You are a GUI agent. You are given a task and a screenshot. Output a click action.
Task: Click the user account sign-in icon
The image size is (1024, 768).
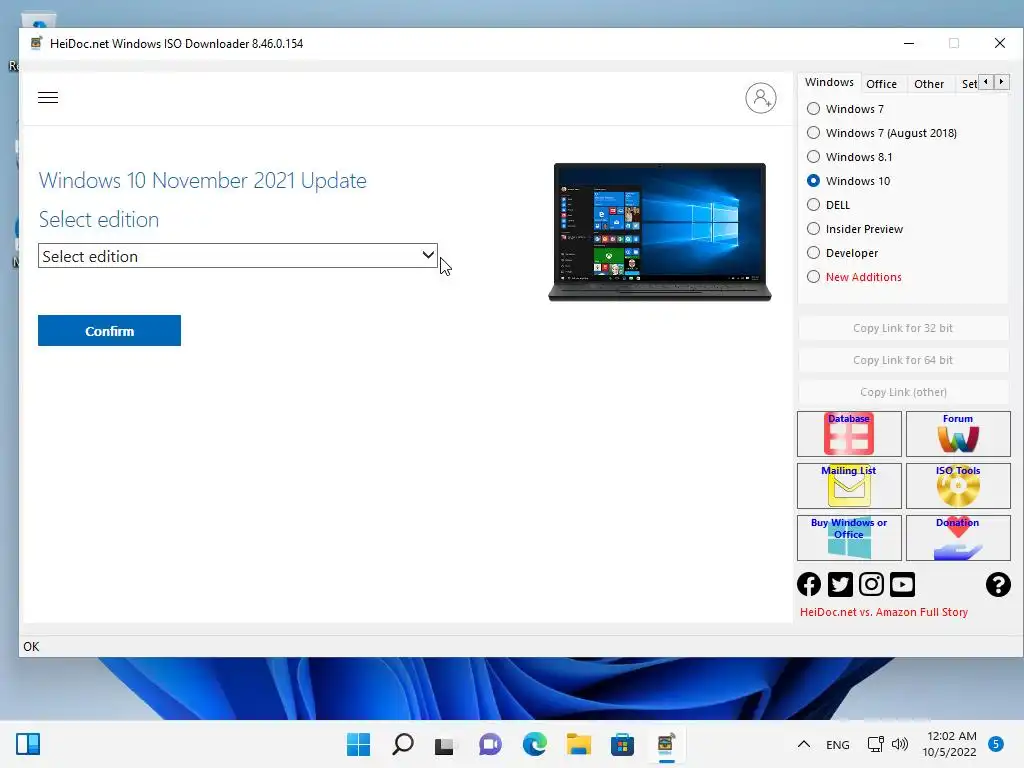761,98
